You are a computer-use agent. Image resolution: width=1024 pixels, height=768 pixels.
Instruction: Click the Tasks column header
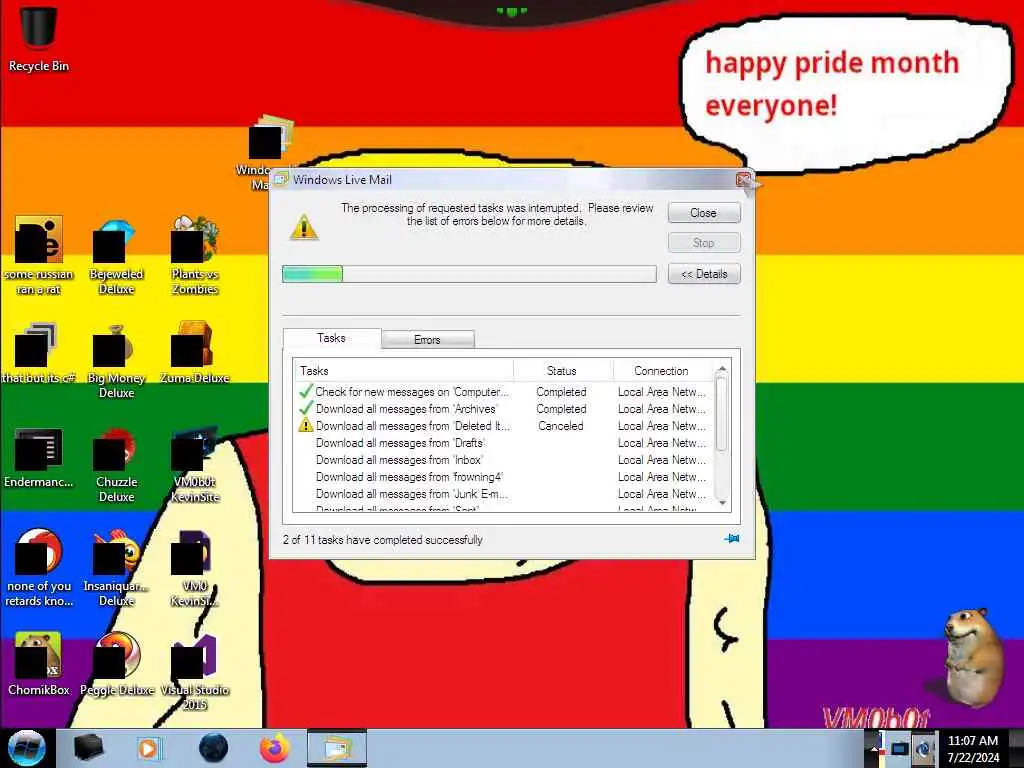click(x=404, y=370)
